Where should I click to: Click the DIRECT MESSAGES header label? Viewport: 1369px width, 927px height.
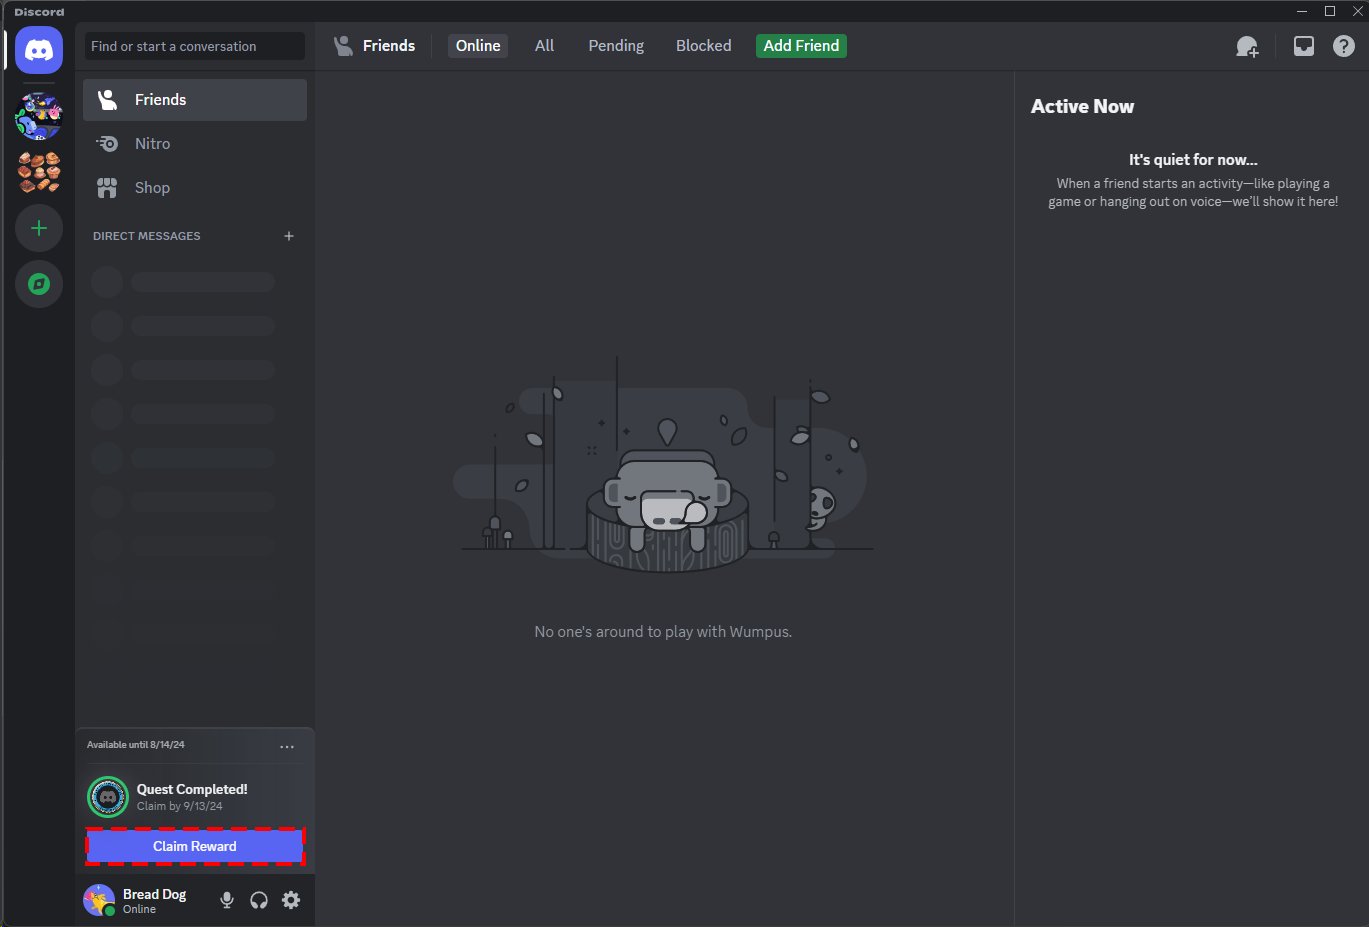pos(147,236)
